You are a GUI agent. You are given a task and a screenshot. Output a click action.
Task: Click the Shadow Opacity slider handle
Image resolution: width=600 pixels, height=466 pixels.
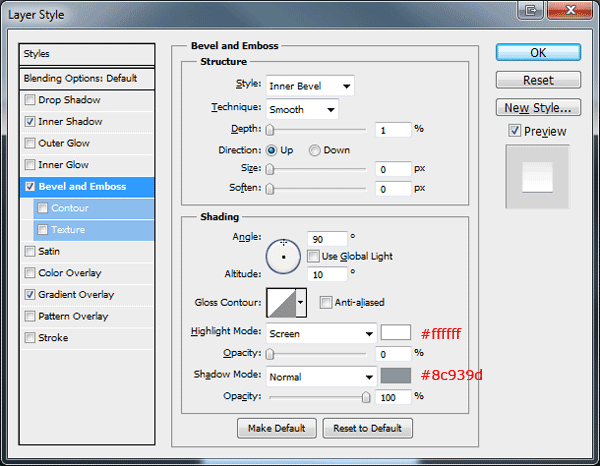pos(366,397)
